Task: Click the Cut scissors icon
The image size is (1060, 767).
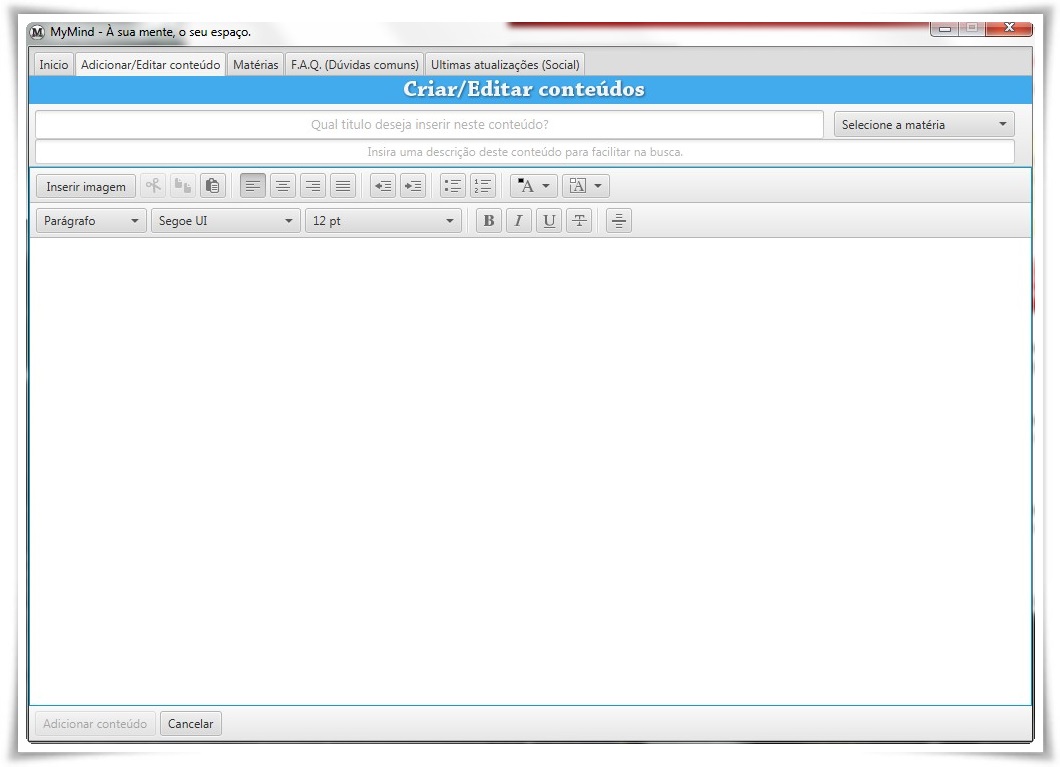Action: (153, 186)
